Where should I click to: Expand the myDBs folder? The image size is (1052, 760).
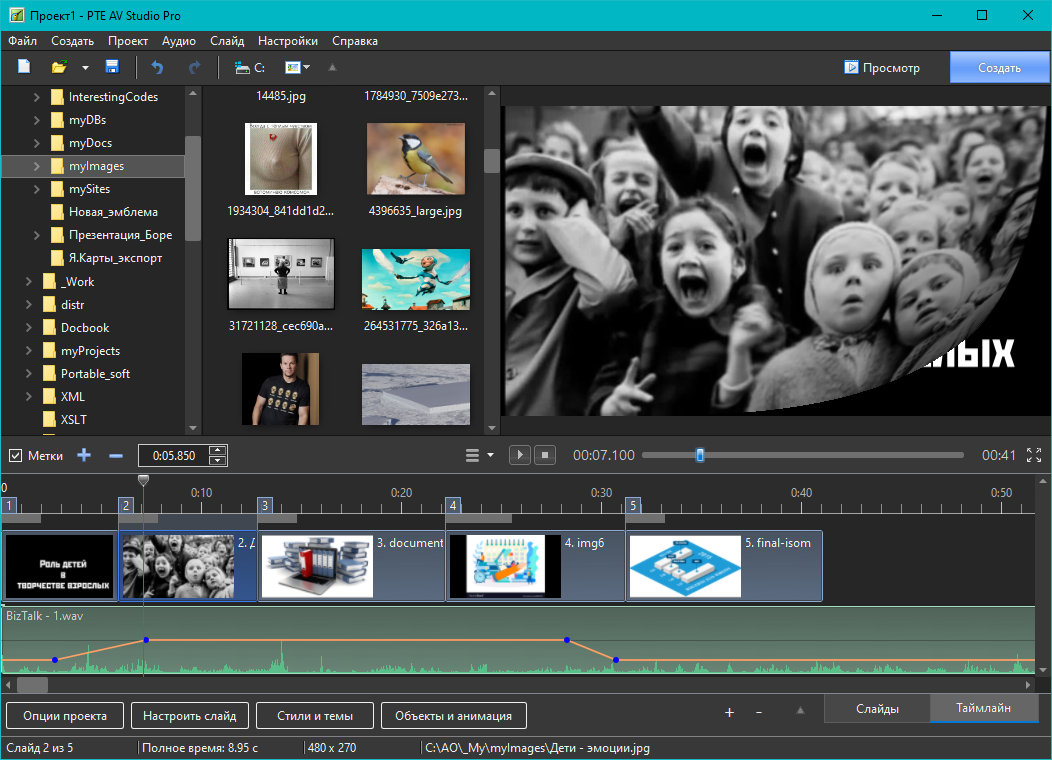(37, 120)
